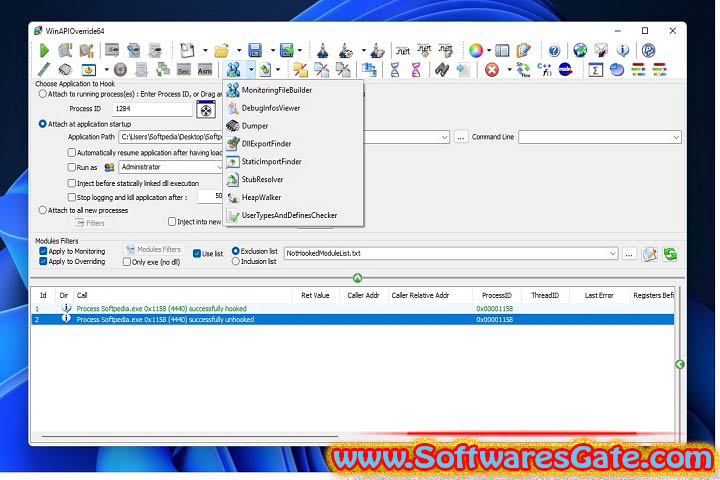Click the envelope mail icon in toolbar
Image resolution: width=720 pixels, height=480 pixels.
tap(601, 51)
